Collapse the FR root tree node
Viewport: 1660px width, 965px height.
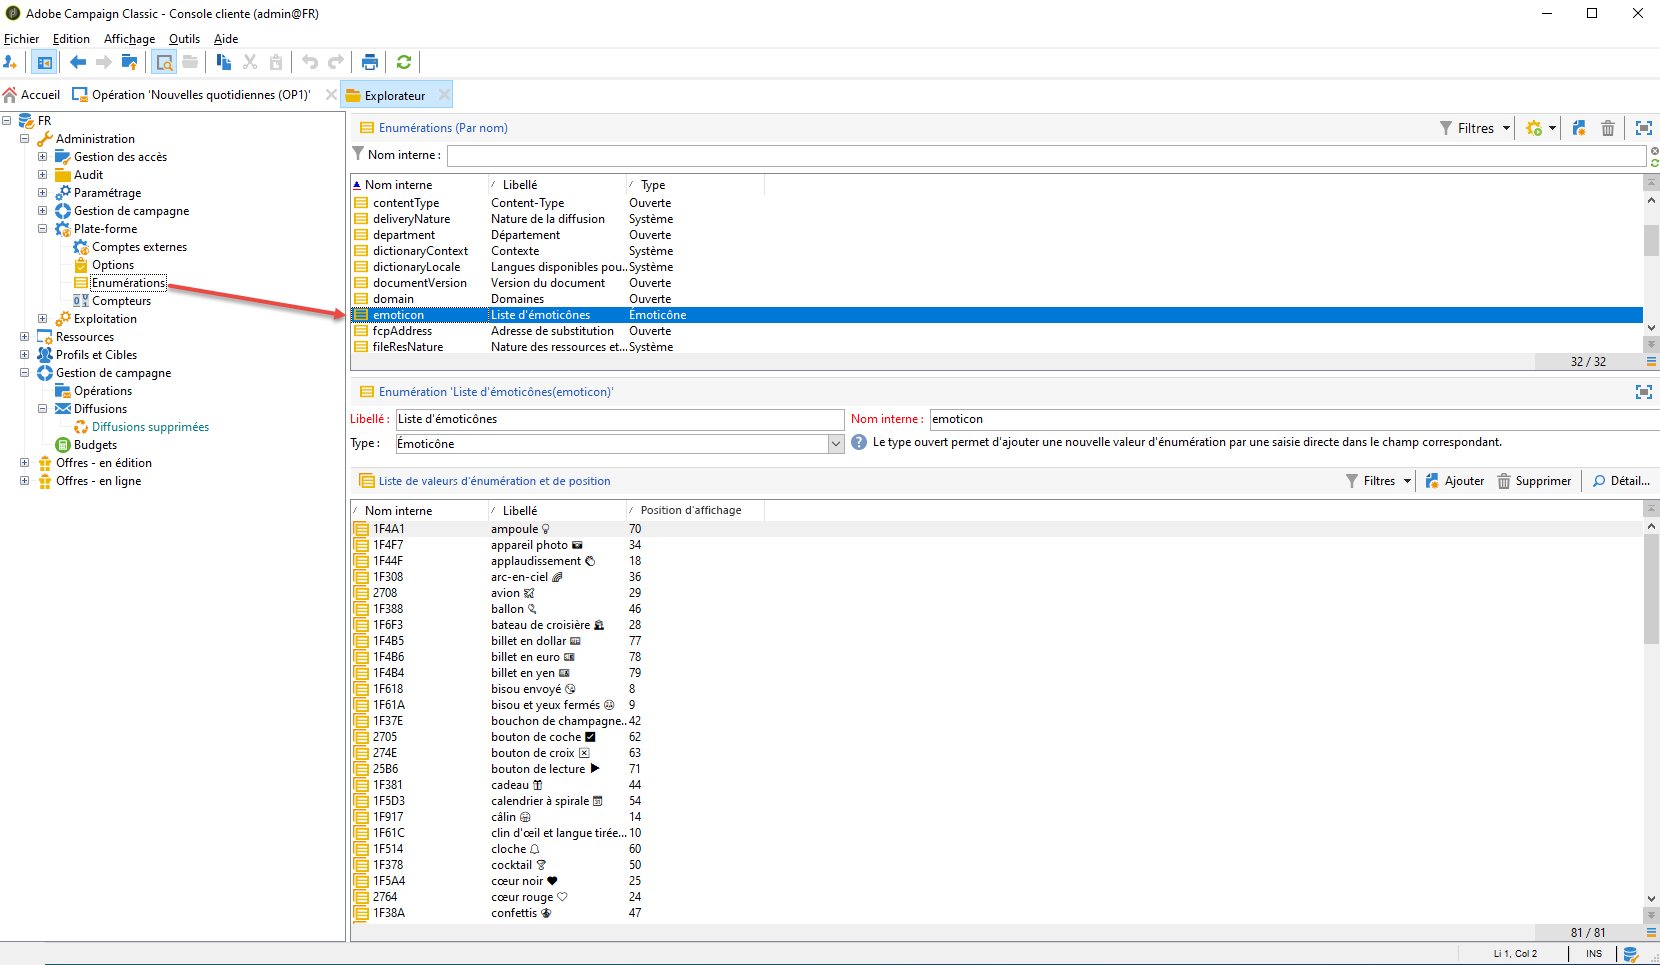coord(7,121)
